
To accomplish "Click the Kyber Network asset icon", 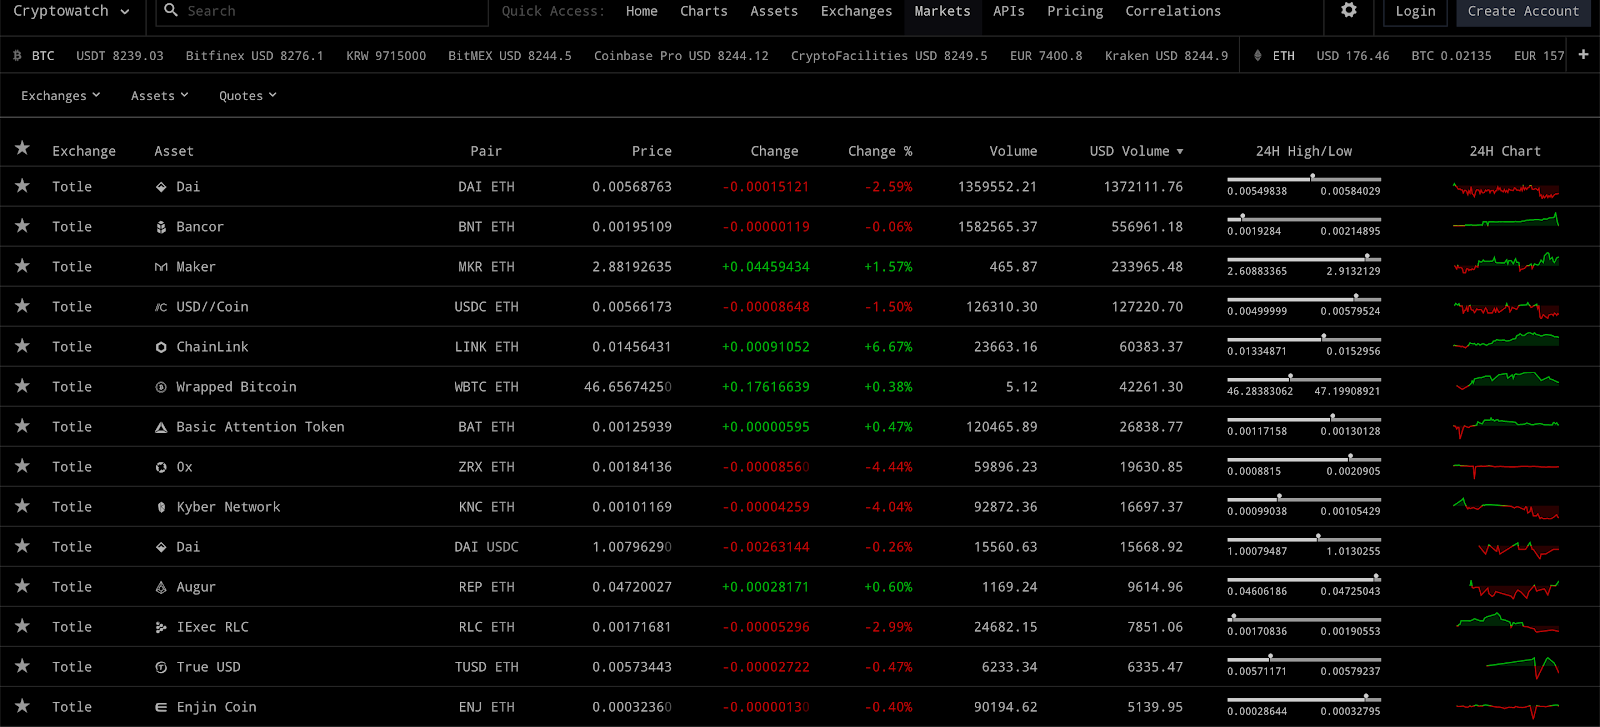I will pyautogui.click(x=161, y=507).
